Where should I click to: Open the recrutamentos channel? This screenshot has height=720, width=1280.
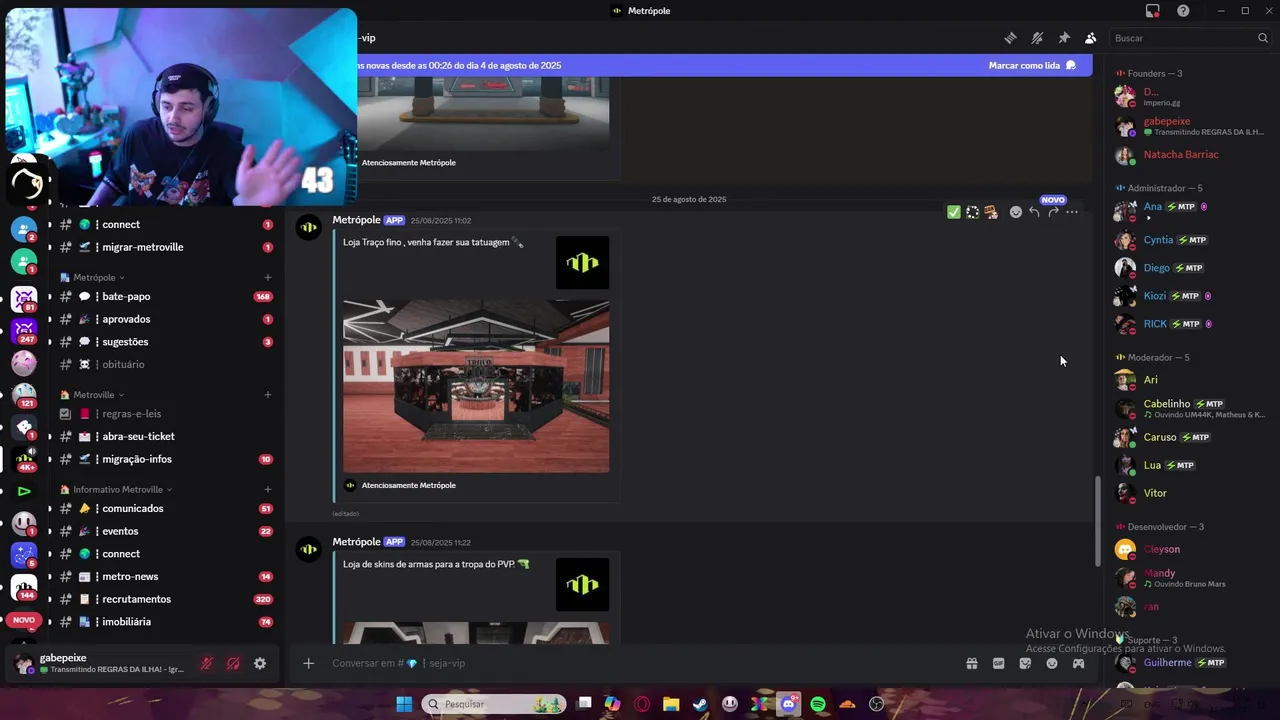(x=165, y=599)
